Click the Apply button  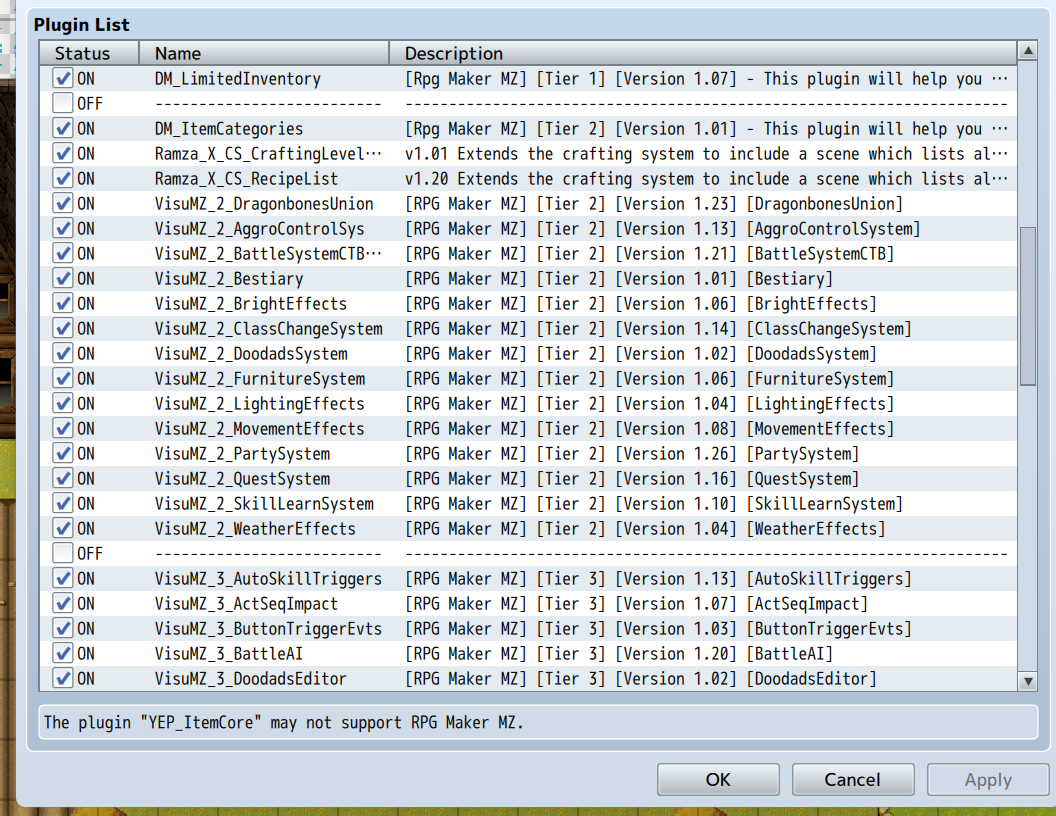coord(988,780)
